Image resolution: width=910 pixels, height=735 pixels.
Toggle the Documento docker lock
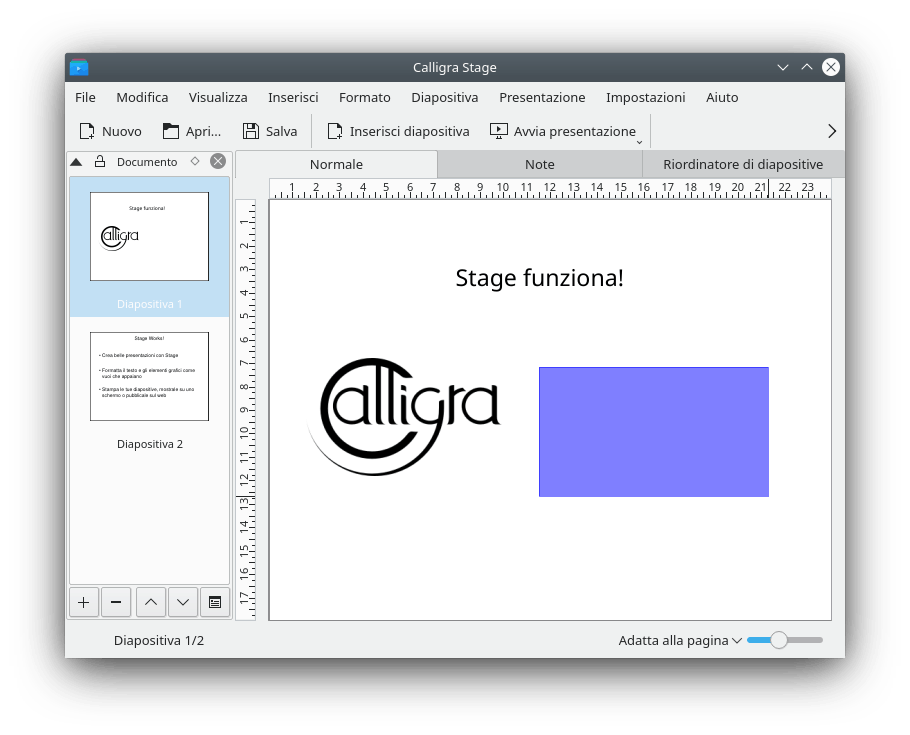(100, 161)
